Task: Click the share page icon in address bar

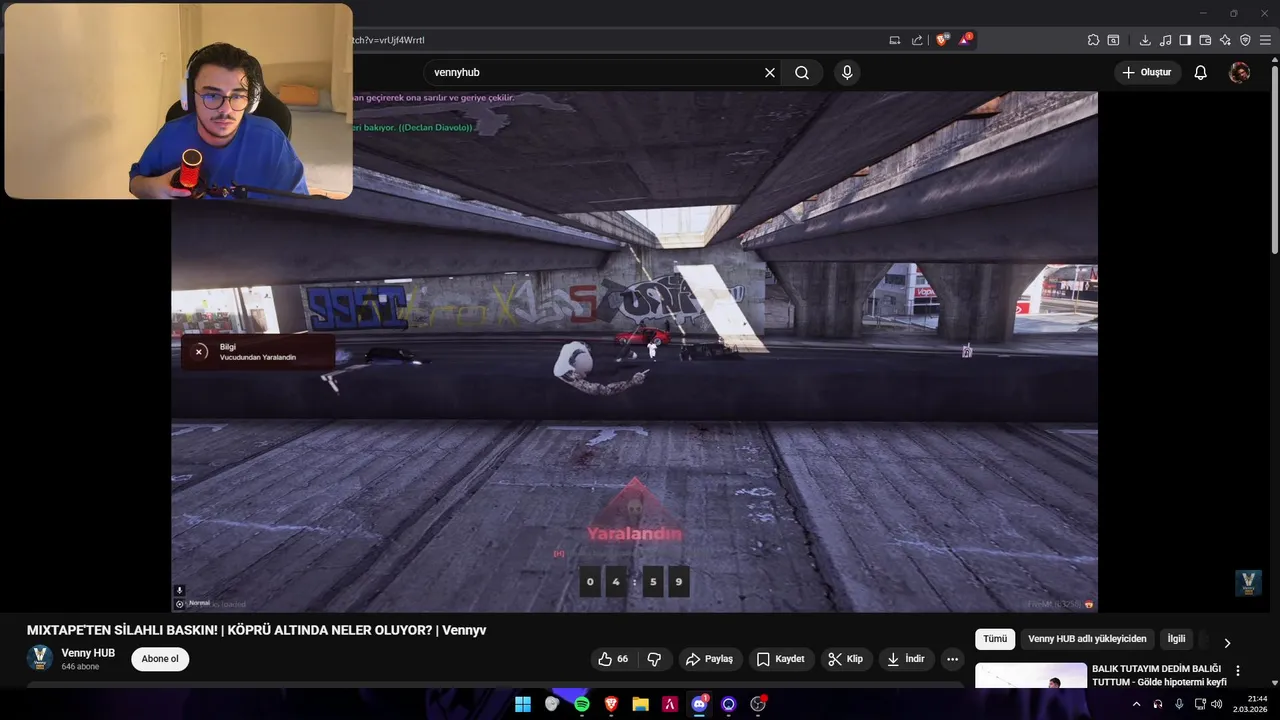Action: [917, 40]
